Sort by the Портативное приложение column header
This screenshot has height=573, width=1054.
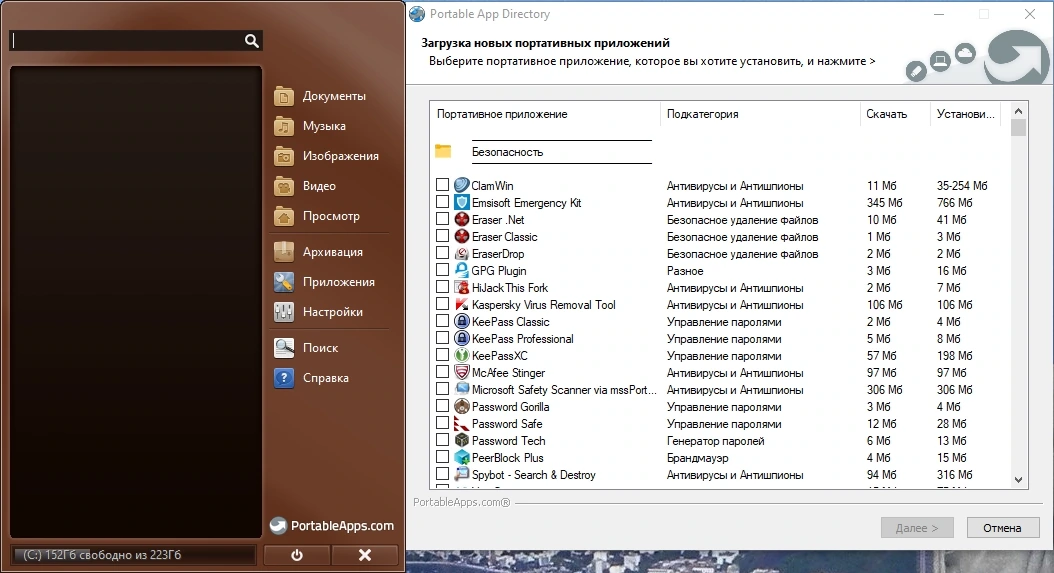pyautogui.click(x=545, y=114)
